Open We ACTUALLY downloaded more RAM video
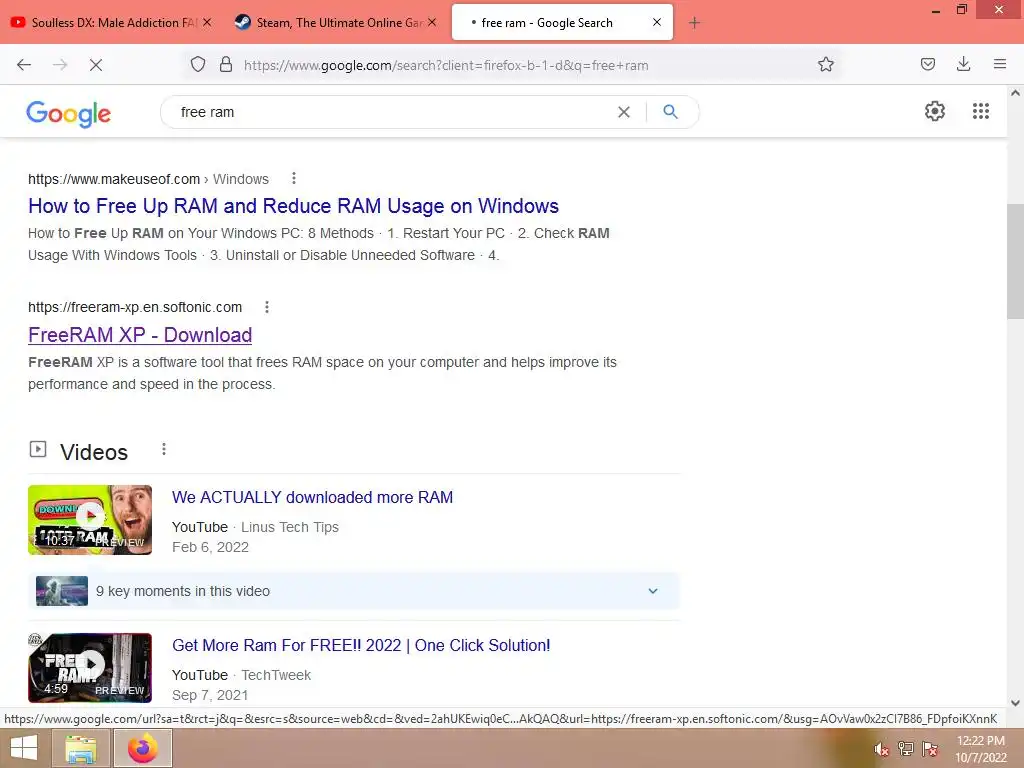The height and width of the screenshot is (768, 1024). click(312, 497)
